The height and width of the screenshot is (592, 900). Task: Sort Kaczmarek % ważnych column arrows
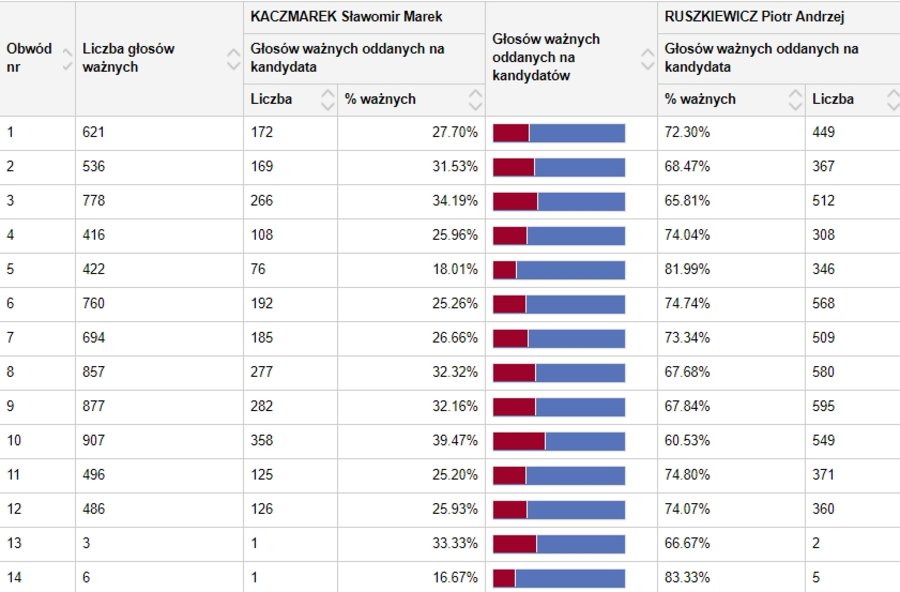point(475,99)
